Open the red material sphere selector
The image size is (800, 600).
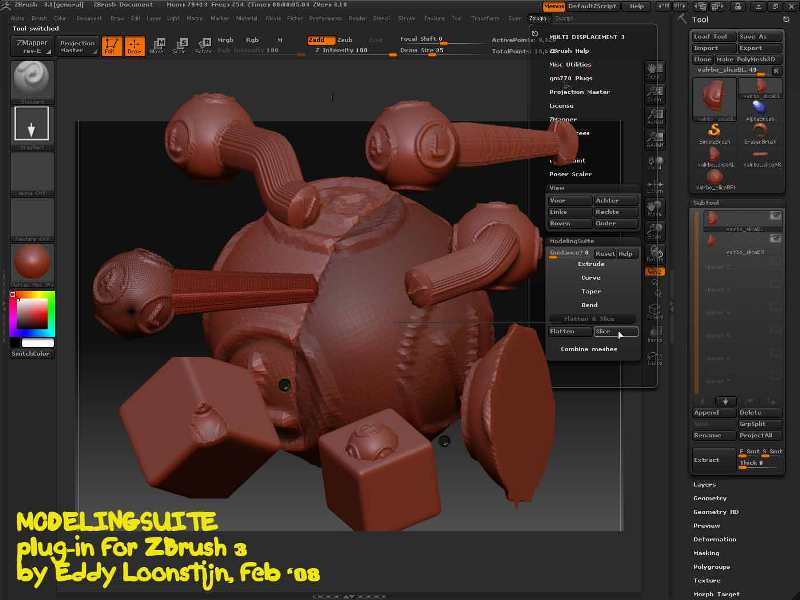32,262
